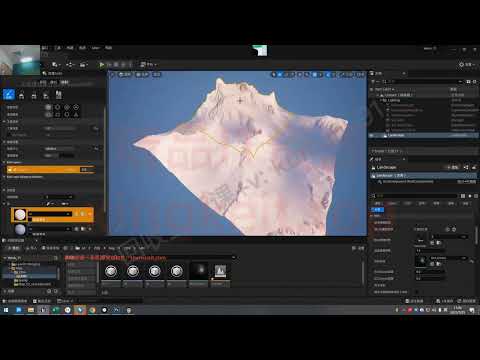Open the Platforms dropdown in the toolbar
This screenshot has height=360, width=480.
coord(148,65)
